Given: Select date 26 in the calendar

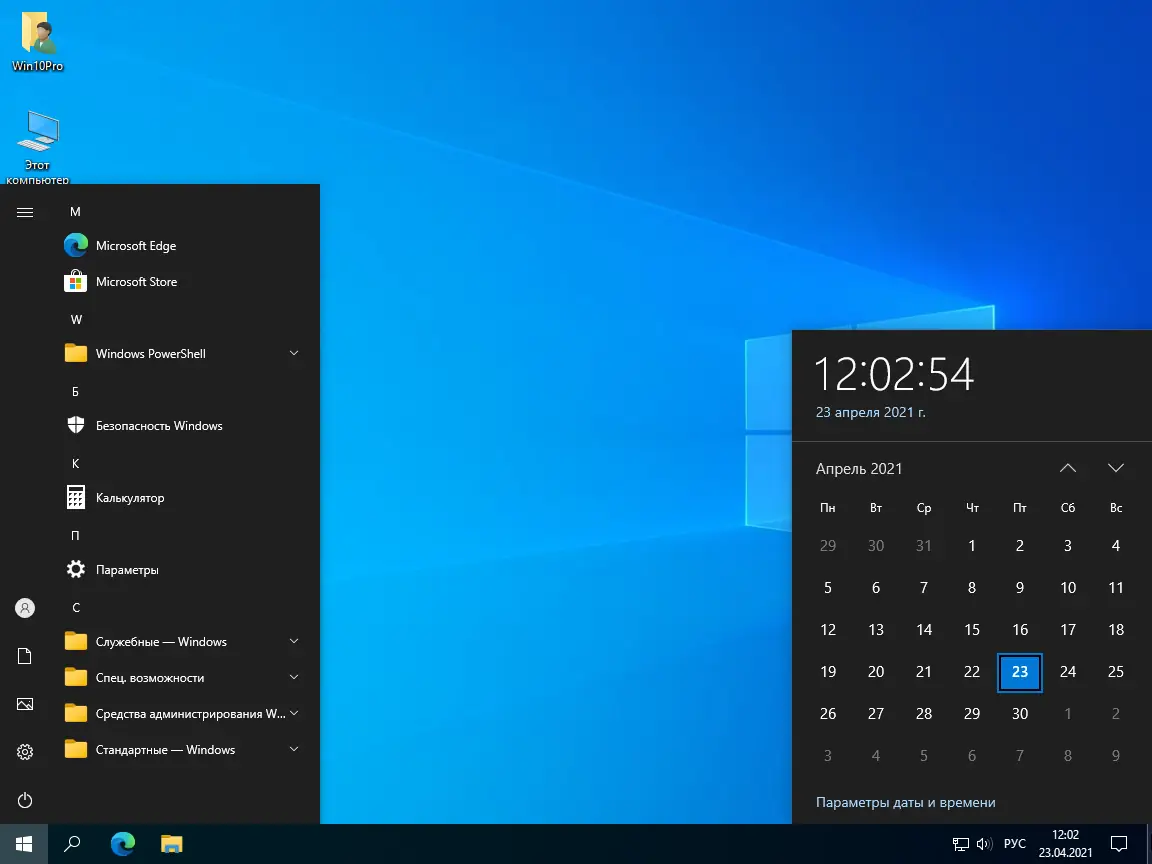Looking at the screenshot, I should click(x=828, y=713).
